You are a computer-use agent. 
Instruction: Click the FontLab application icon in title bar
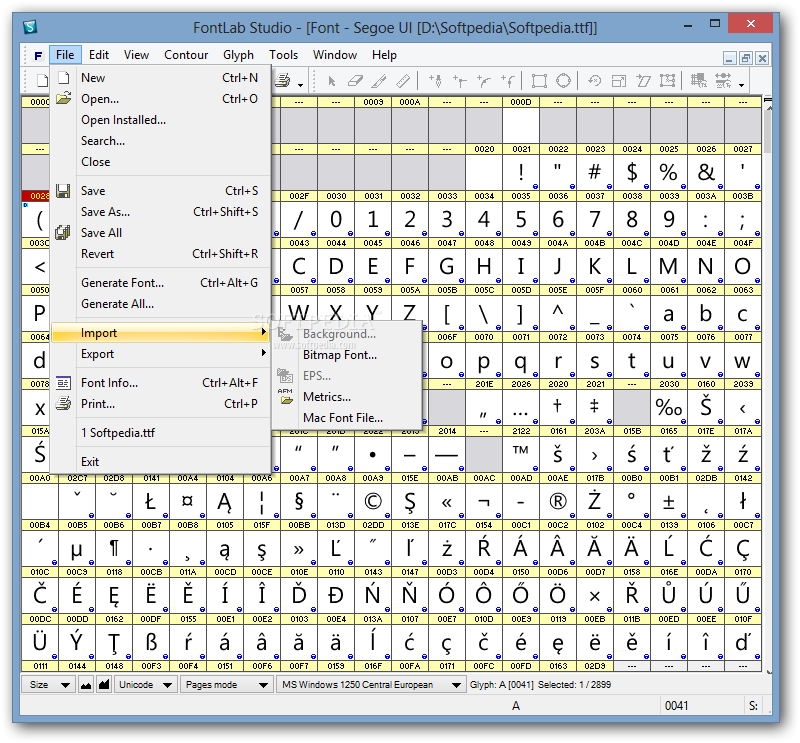tap(30, 27)
